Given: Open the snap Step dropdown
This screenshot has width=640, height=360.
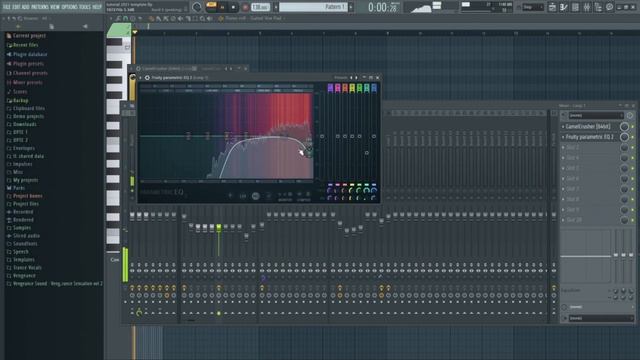Looking at the screenshot, I should [532, 7].
